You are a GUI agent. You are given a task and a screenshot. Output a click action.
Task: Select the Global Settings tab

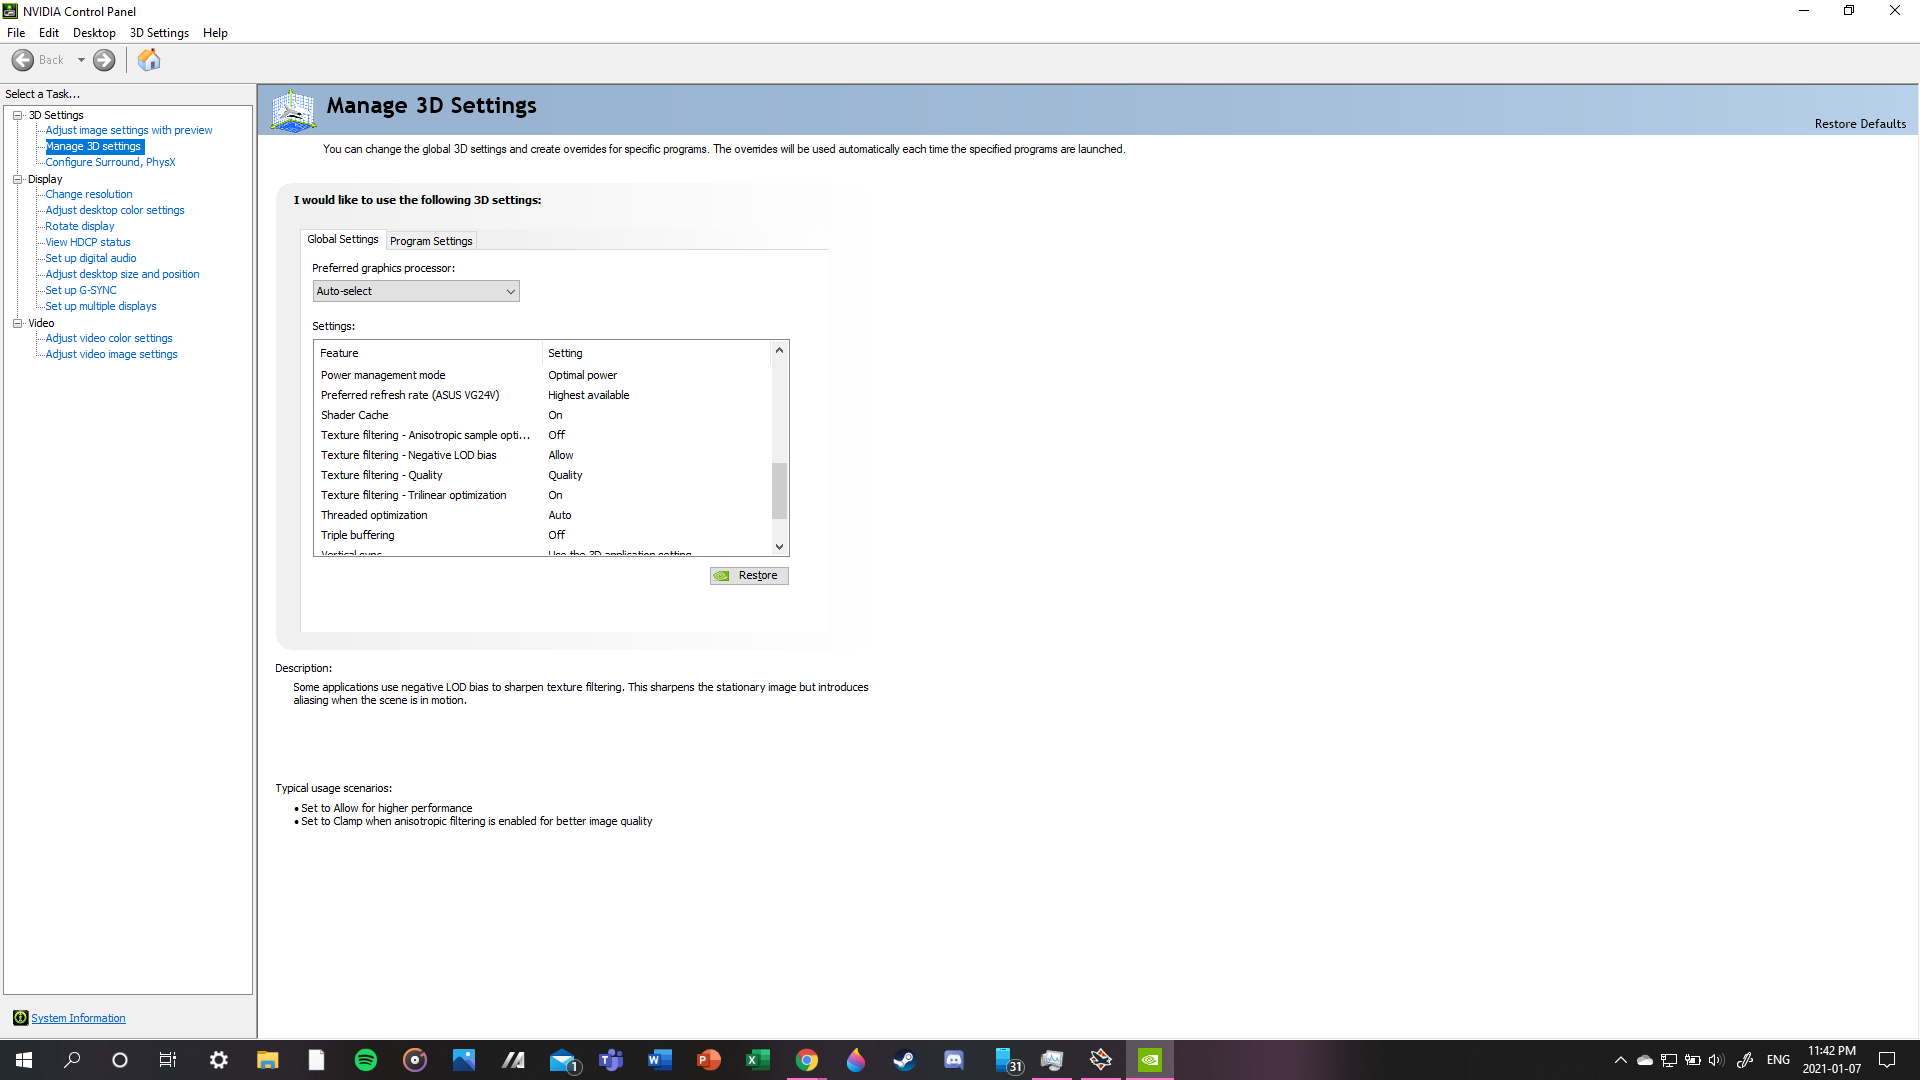[343, 239]
